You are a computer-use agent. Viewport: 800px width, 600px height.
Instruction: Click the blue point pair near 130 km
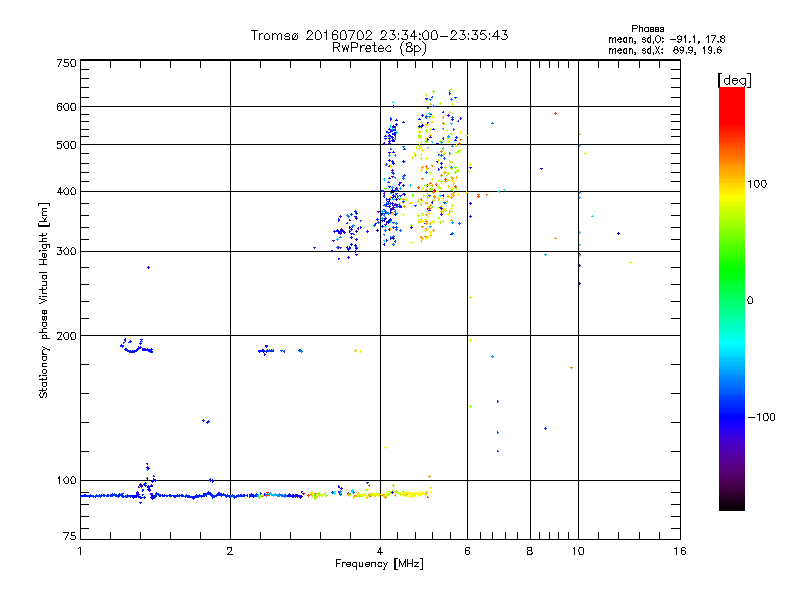click(206, 421)
